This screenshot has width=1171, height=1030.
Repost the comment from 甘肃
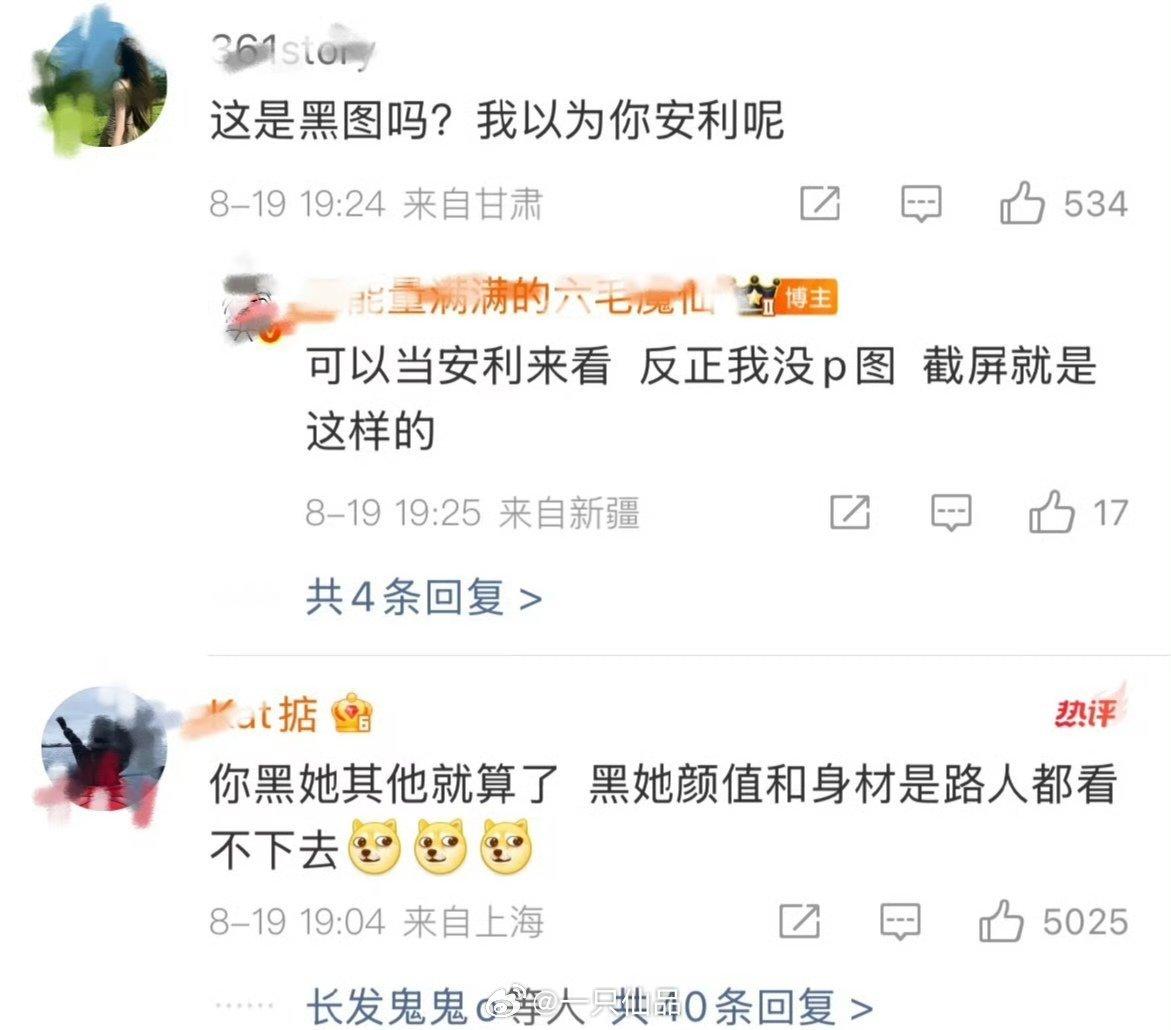click(x=820, y=203)
